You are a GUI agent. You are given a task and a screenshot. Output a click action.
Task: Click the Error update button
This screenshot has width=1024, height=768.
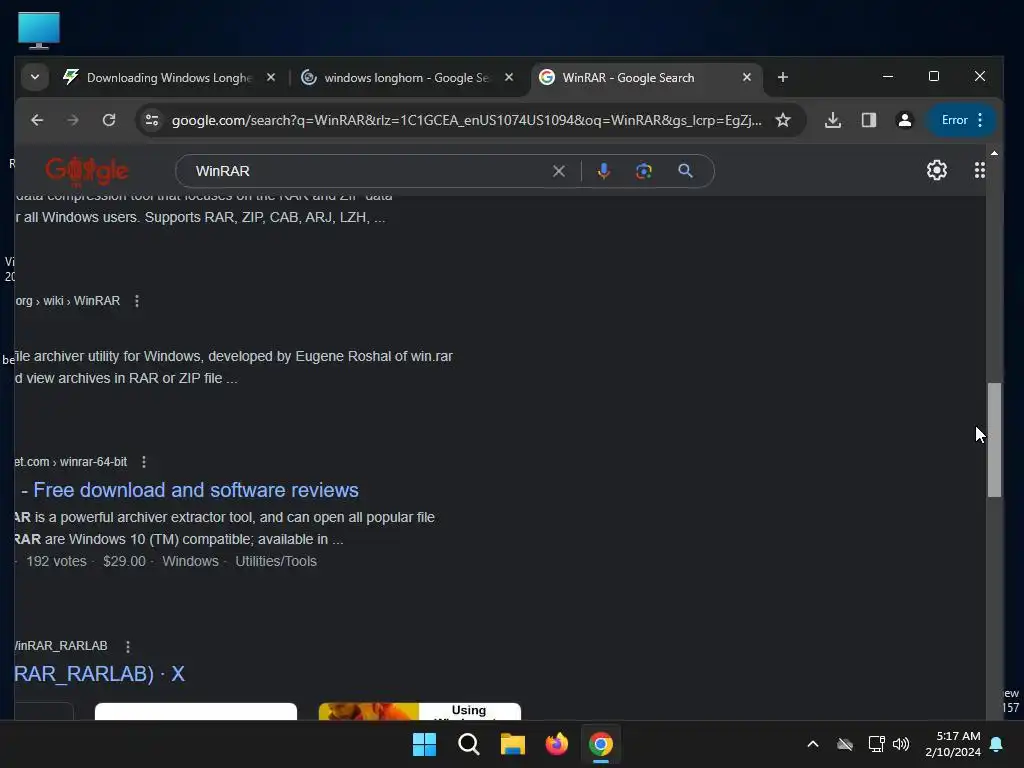[x=961, y=120]
